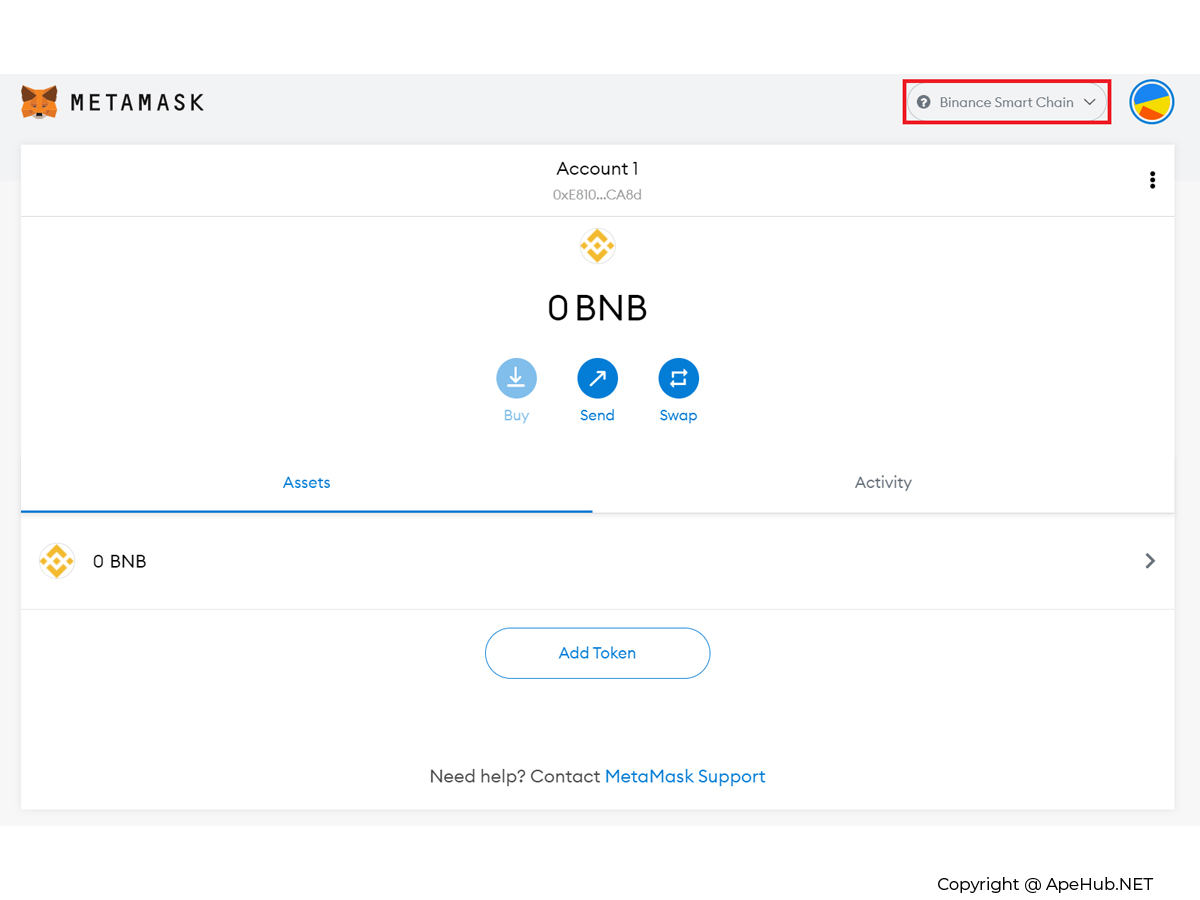Click the Account 1 name

597,169
